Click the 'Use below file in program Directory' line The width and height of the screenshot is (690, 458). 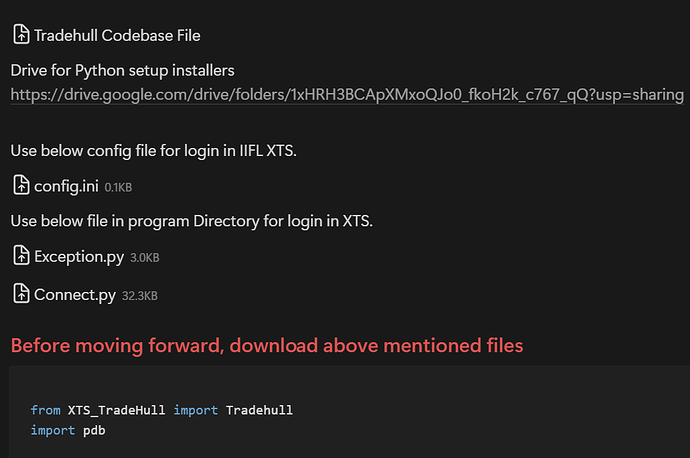pos(191,221)
